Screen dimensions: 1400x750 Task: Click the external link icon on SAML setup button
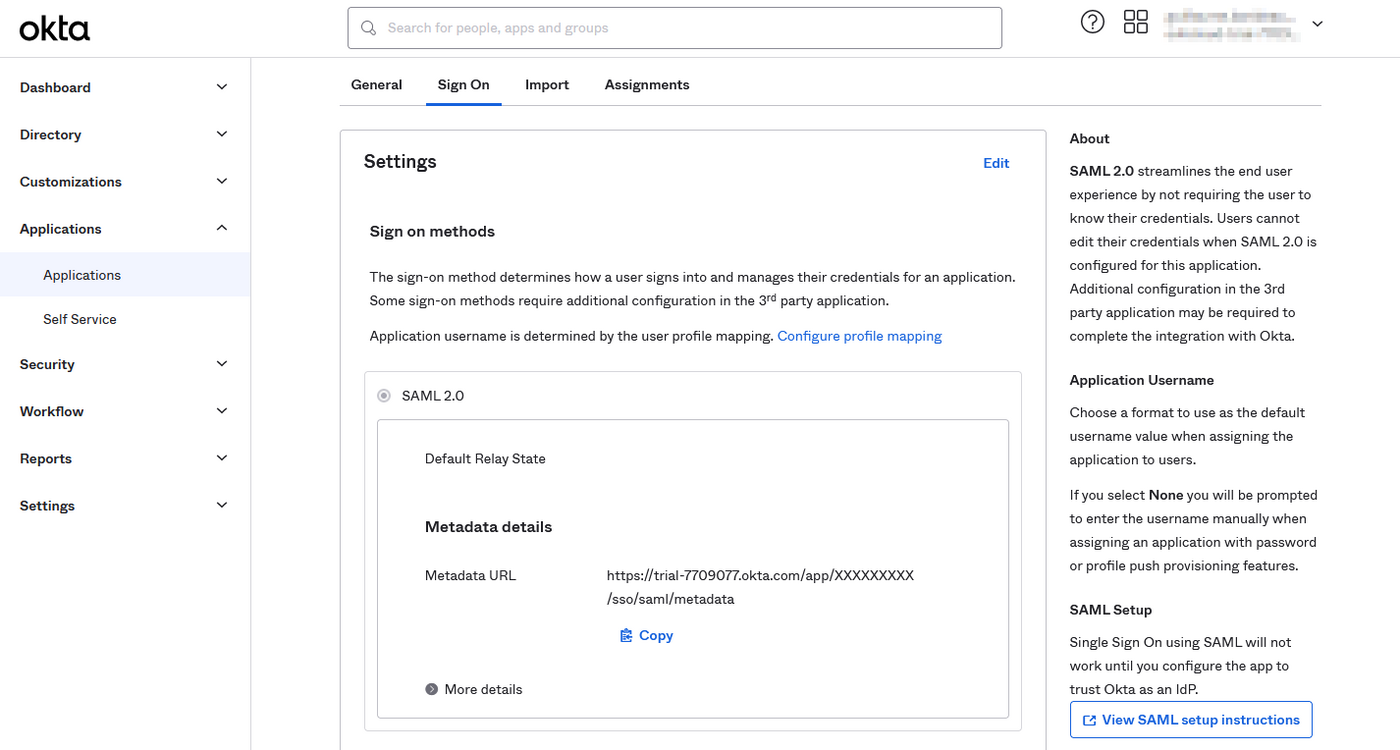(x=1089, y=720)
